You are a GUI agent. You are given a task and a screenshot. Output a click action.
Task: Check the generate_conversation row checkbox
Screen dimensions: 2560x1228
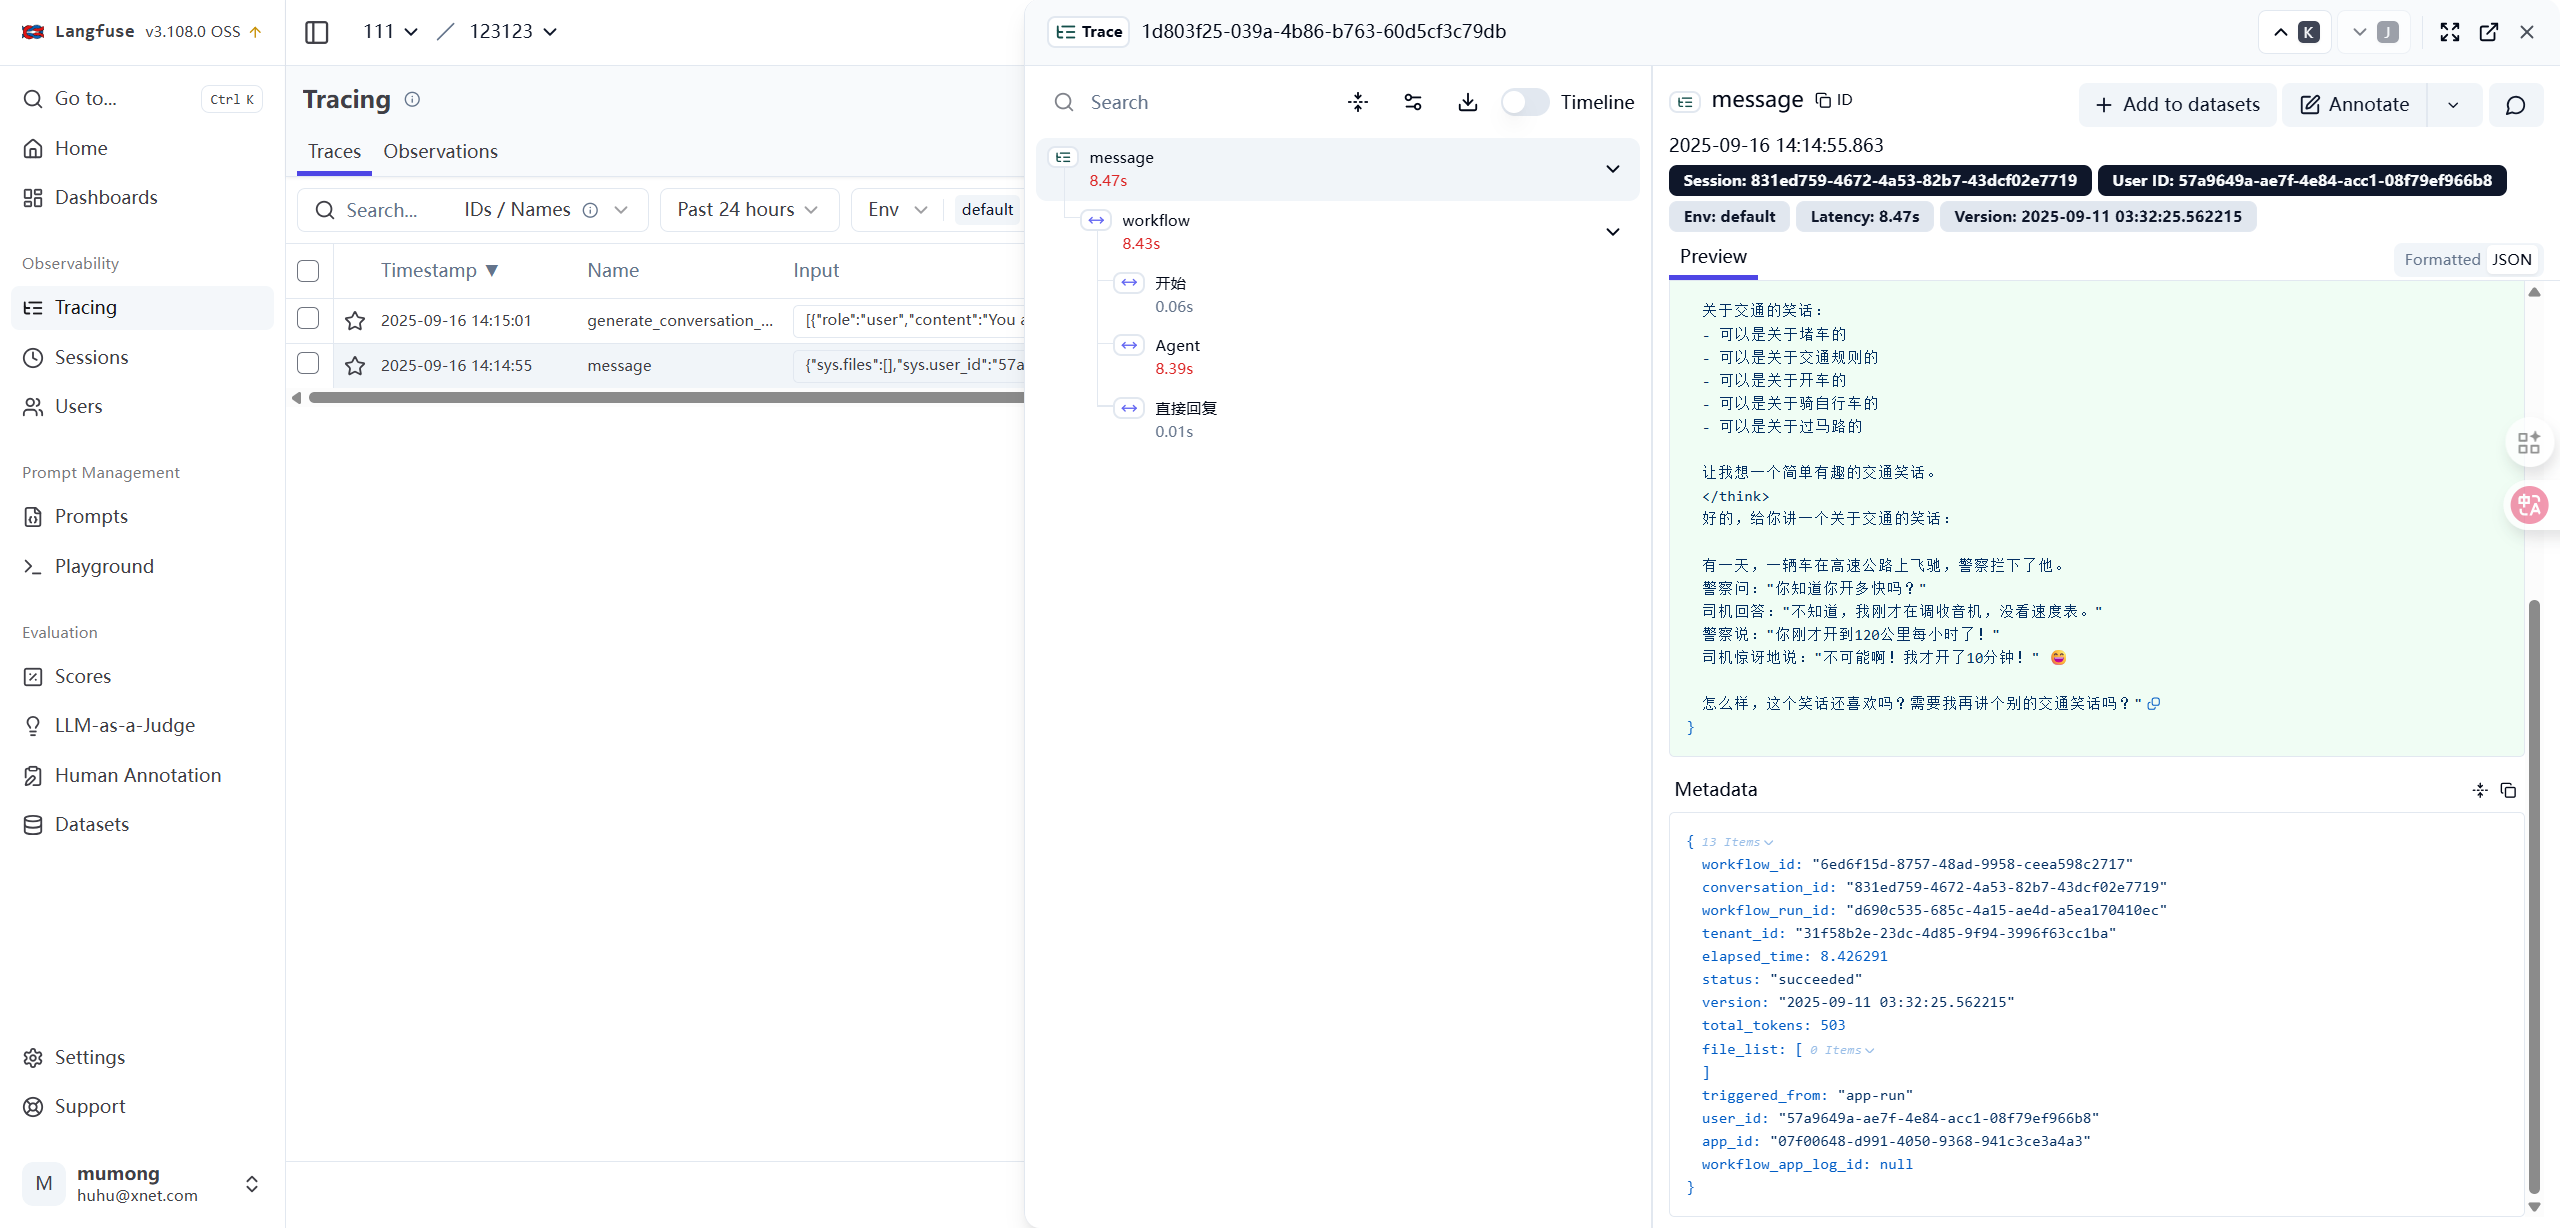308,319
